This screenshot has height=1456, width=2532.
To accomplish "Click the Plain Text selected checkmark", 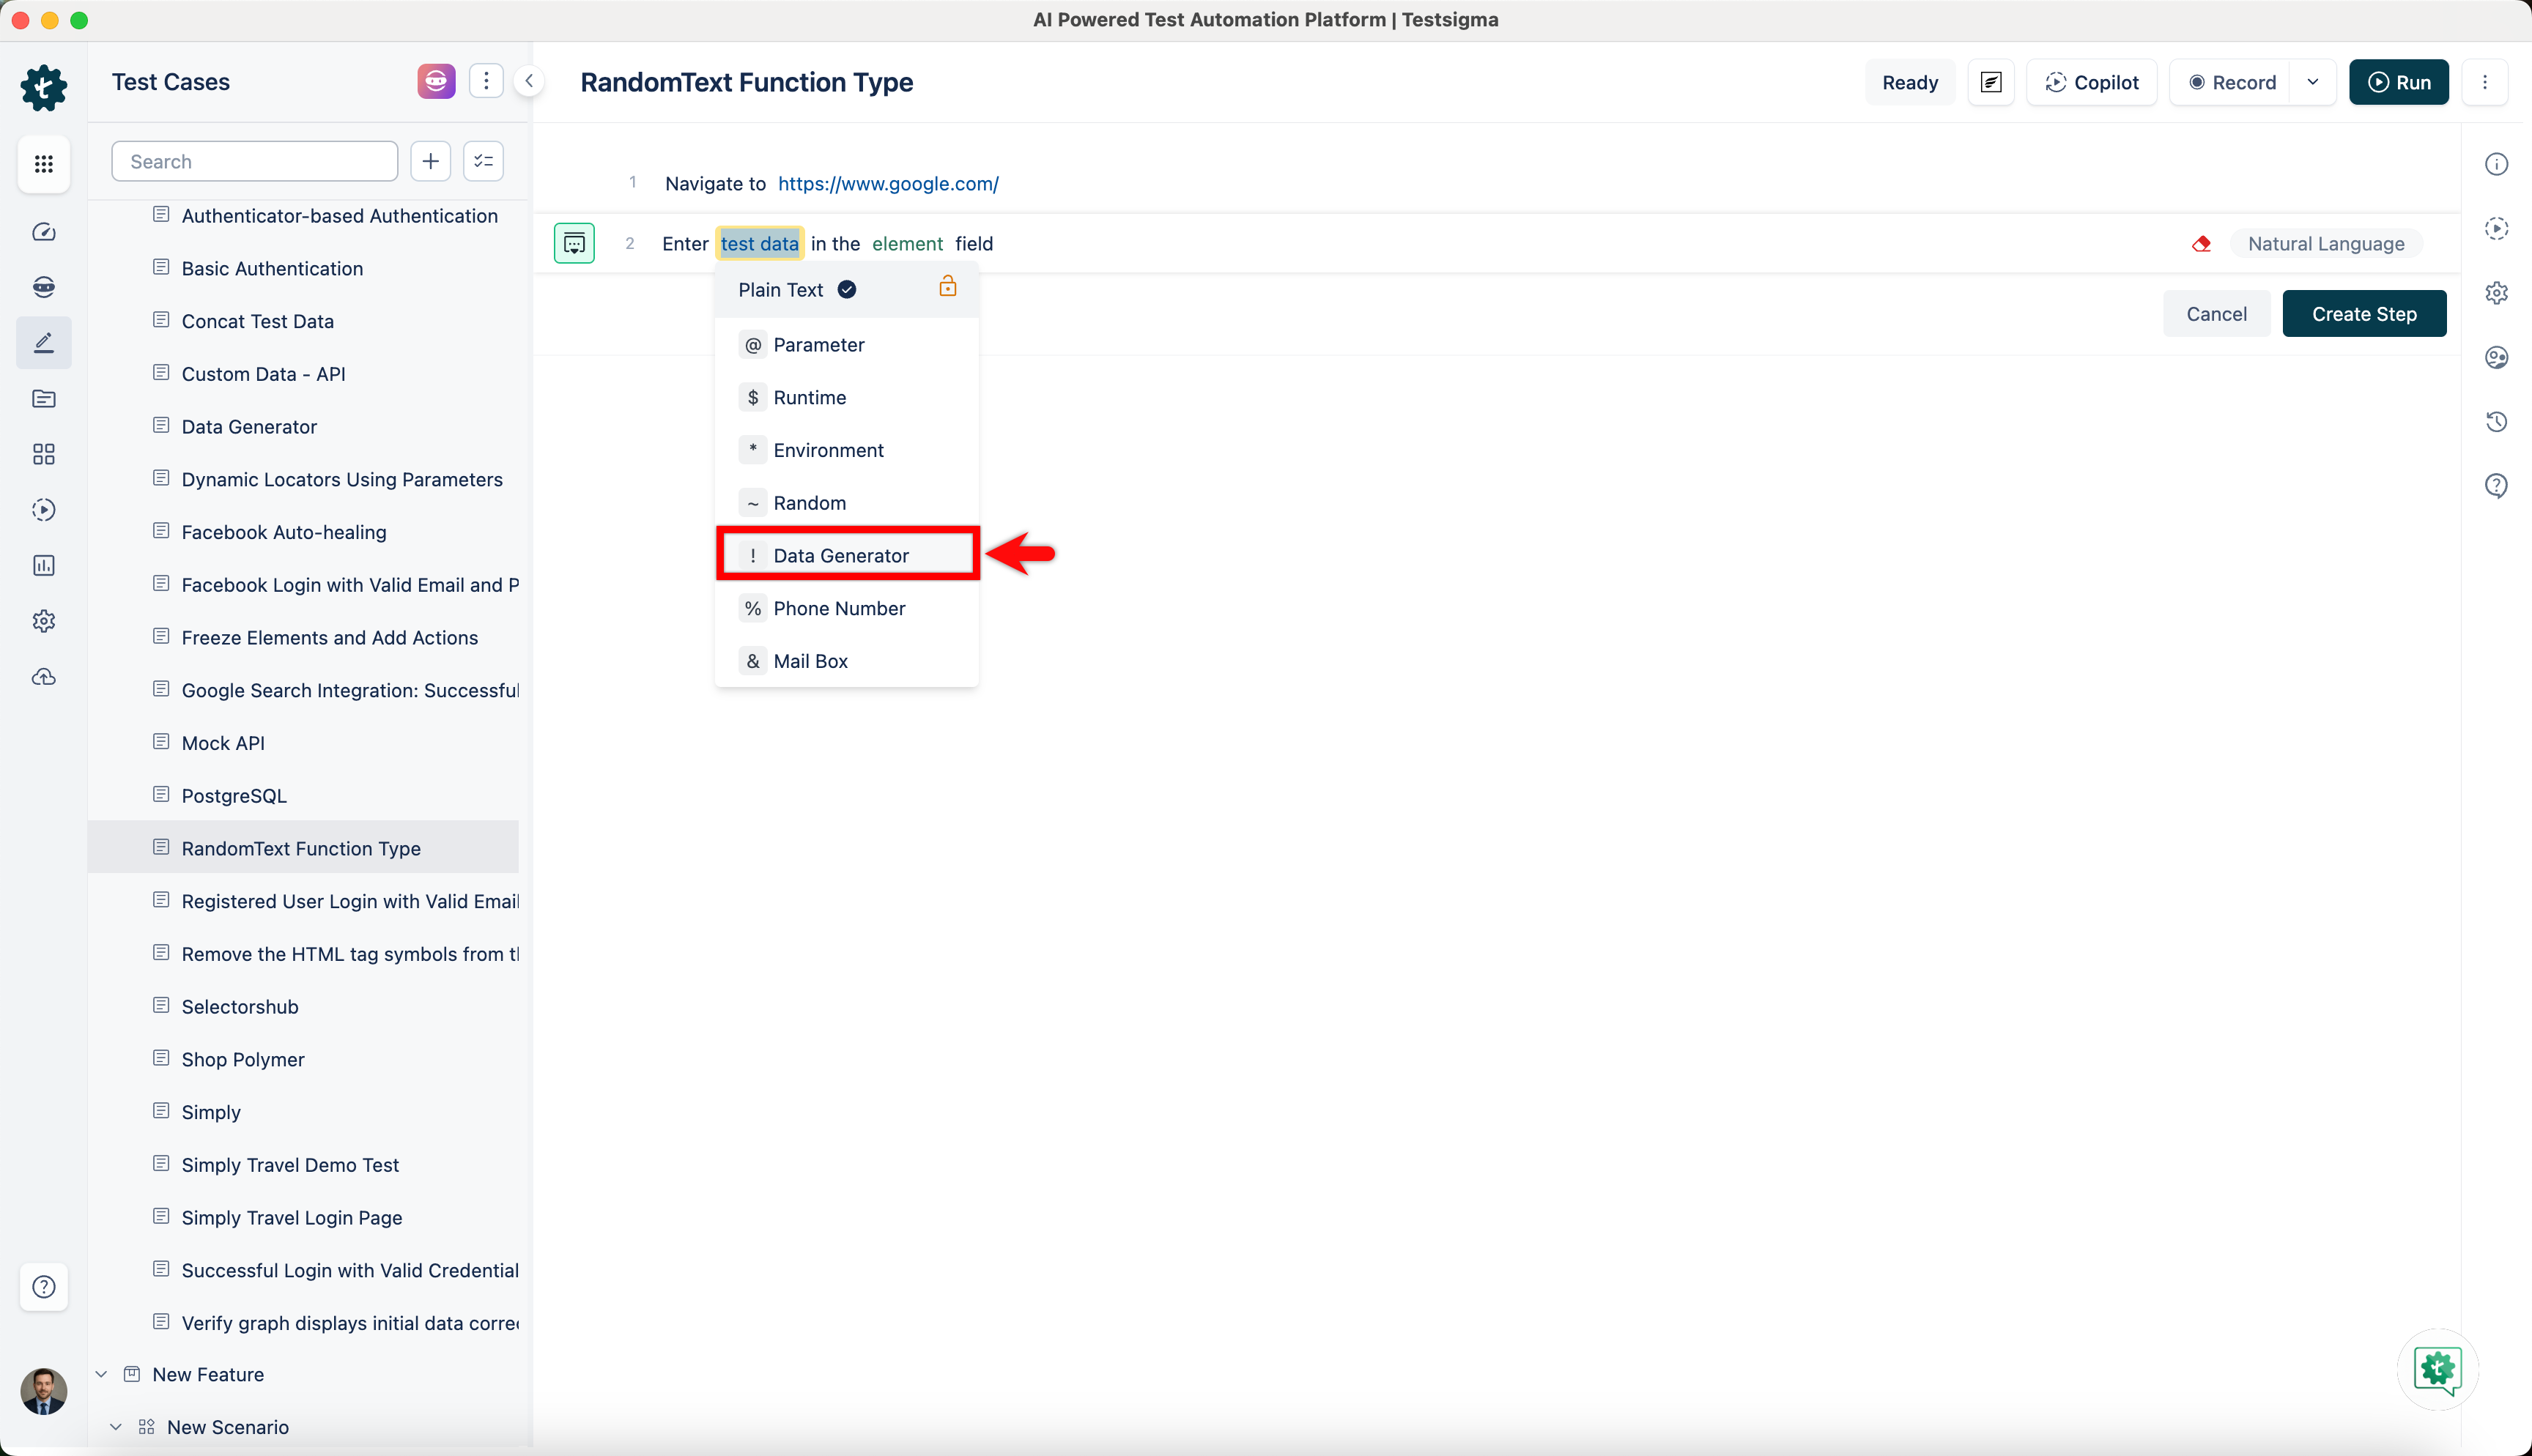I will click(847, 290).
